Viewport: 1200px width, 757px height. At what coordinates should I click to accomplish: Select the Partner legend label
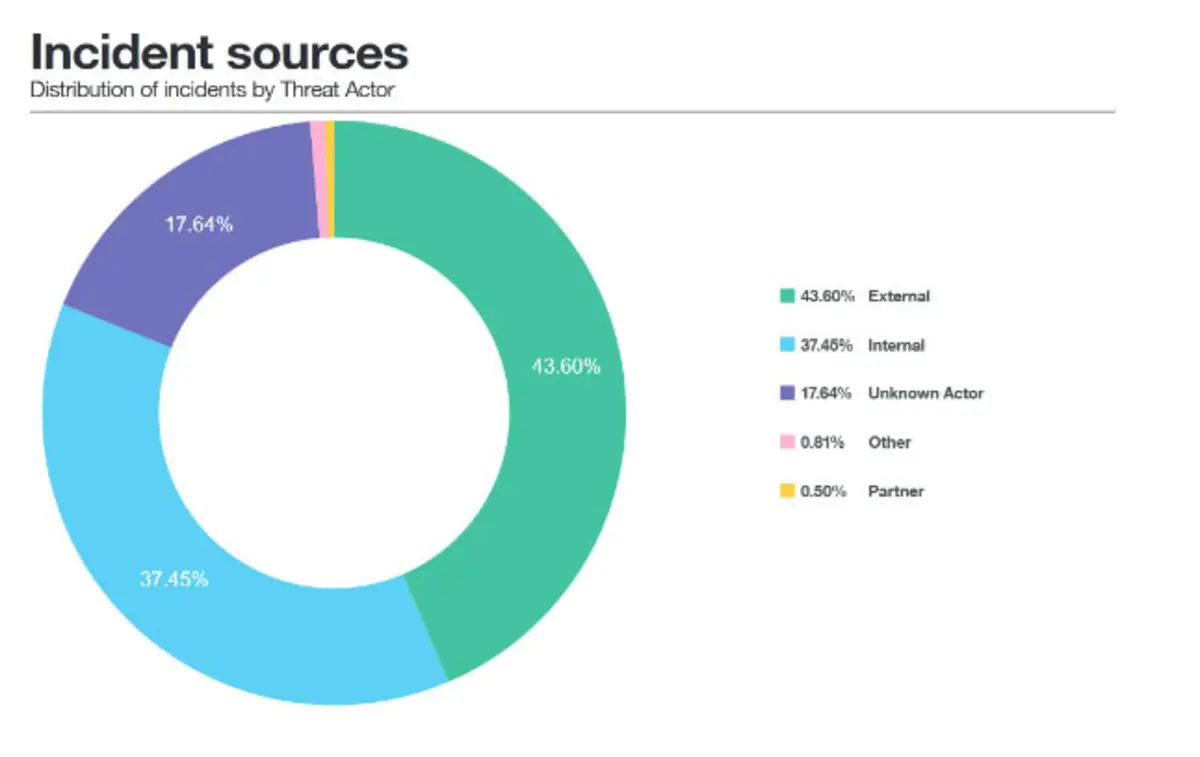(896, 491)
